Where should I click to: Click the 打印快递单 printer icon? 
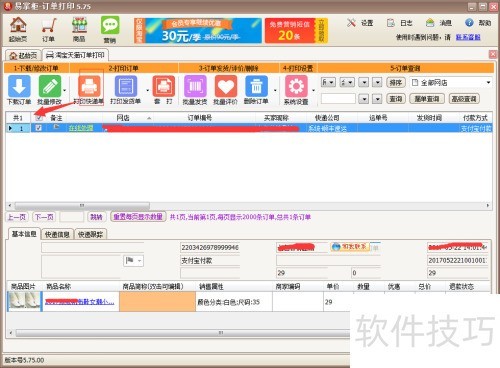coord(89,86)
